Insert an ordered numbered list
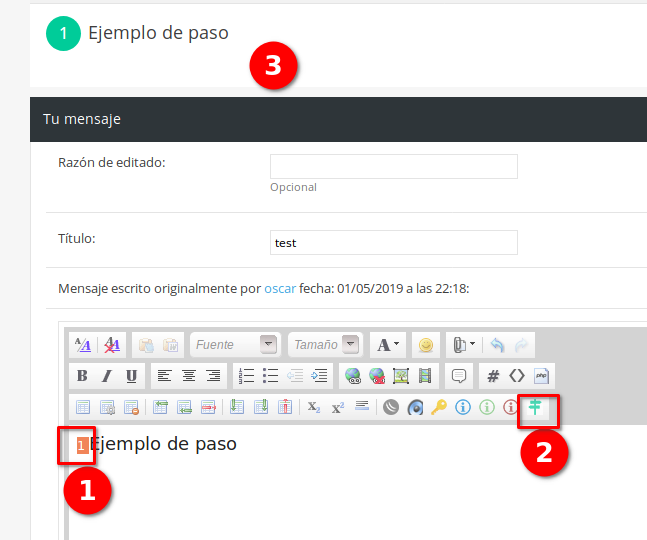The image size is (647, 540). (x=246, y=376)
